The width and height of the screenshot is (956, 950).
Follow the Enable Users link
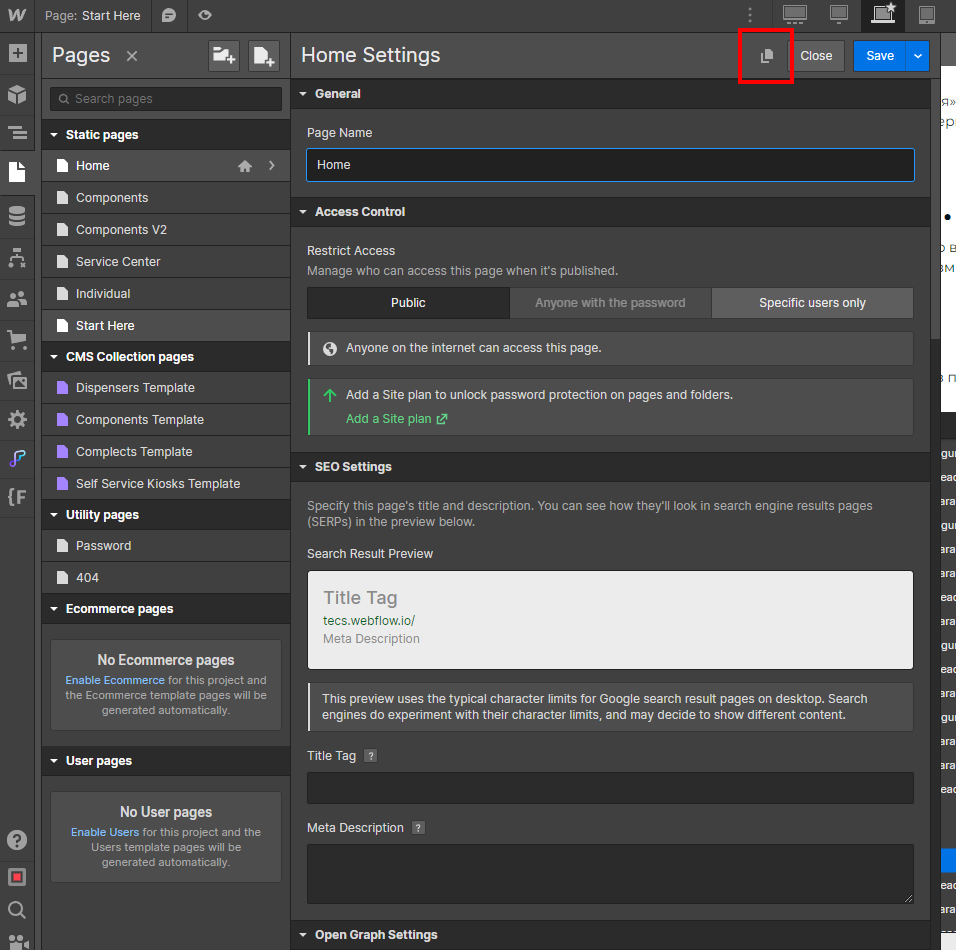(105, 832)
